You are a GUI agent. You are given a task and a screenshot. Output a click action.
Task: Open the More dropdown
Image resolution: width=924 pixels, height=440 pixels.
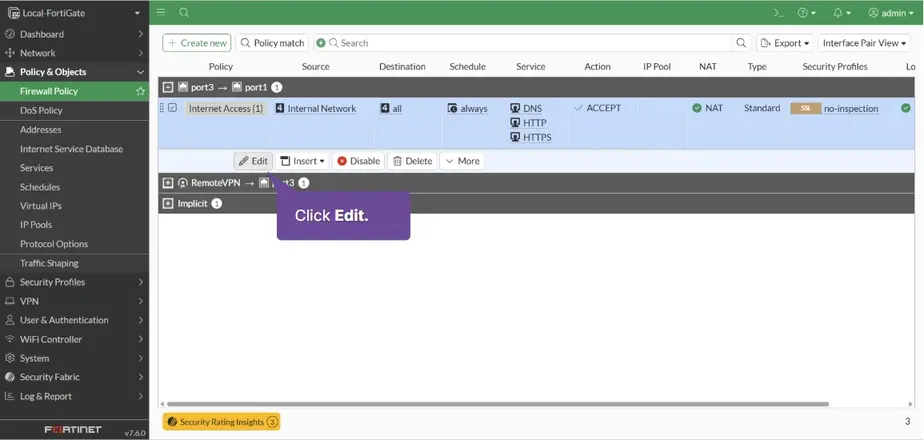tap(462, 161)
